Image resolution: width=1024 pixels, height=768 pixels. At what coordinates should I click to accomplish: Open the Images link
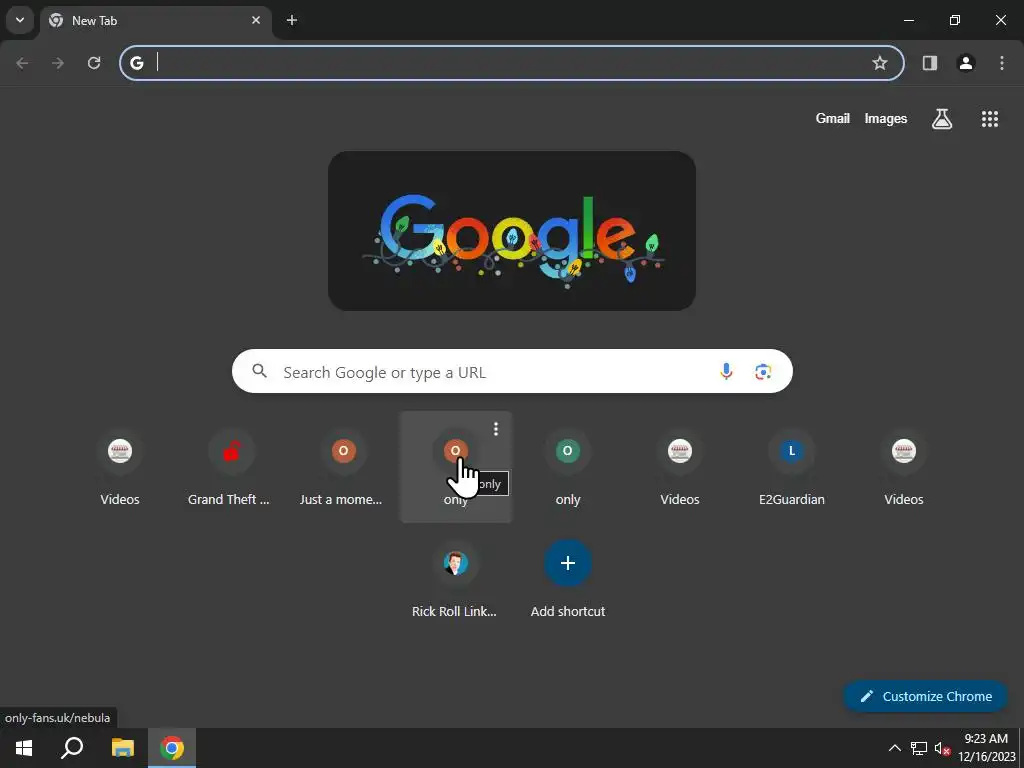point(886,118)
